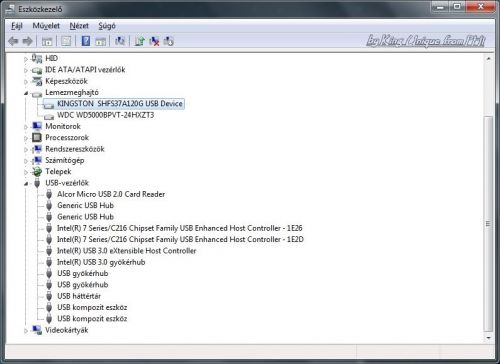Click the Forward arrow toolbar icon
The image size is (500, 364).
(x=28, y=41)
